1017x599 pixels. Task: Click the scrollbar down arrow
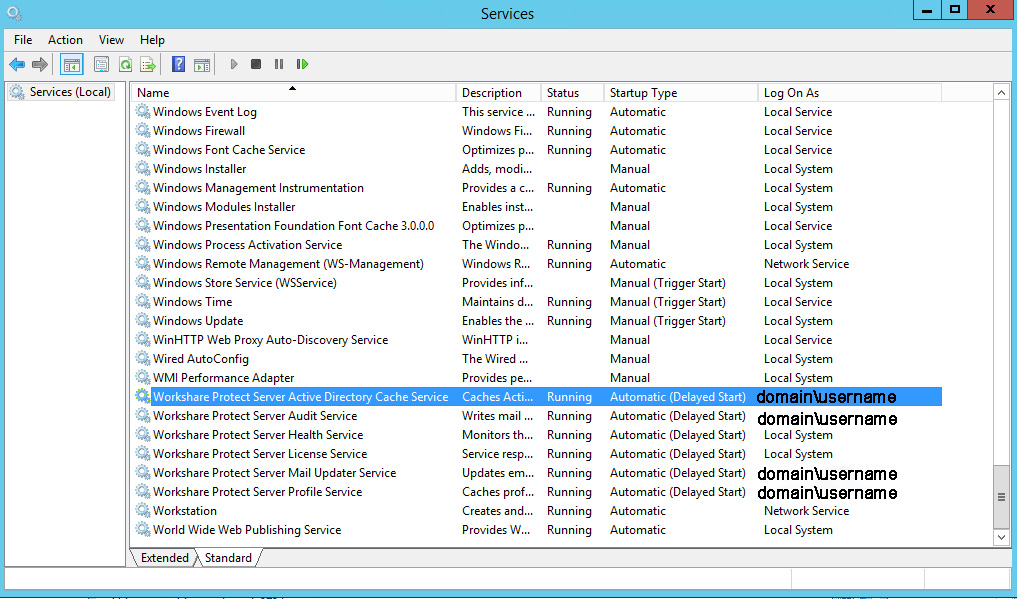pyautogui.click(x=1001, y=537)
